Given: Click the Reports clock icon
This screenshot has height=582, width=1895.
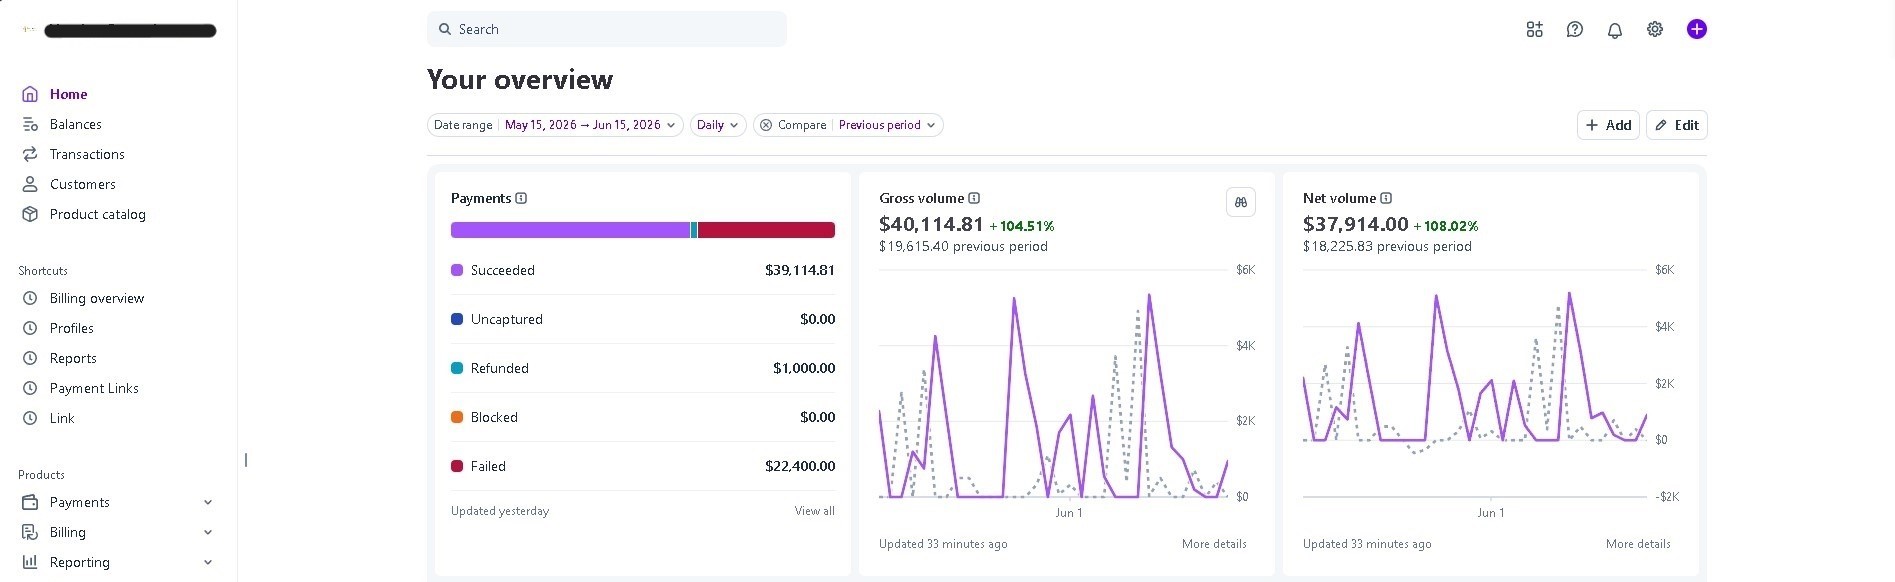Looking at the screenshot, I should pos(30,358).
